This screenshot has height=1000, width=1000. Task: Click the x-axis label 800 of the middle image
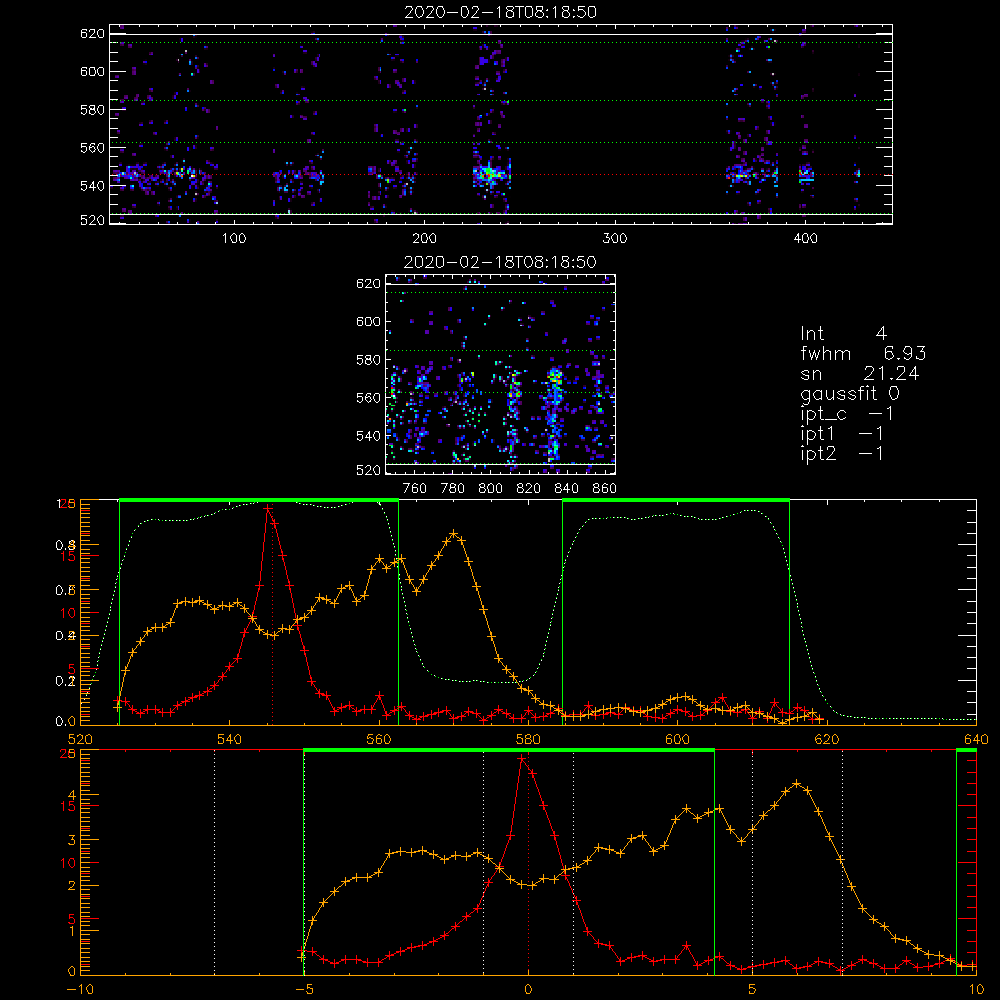point(490,489)
